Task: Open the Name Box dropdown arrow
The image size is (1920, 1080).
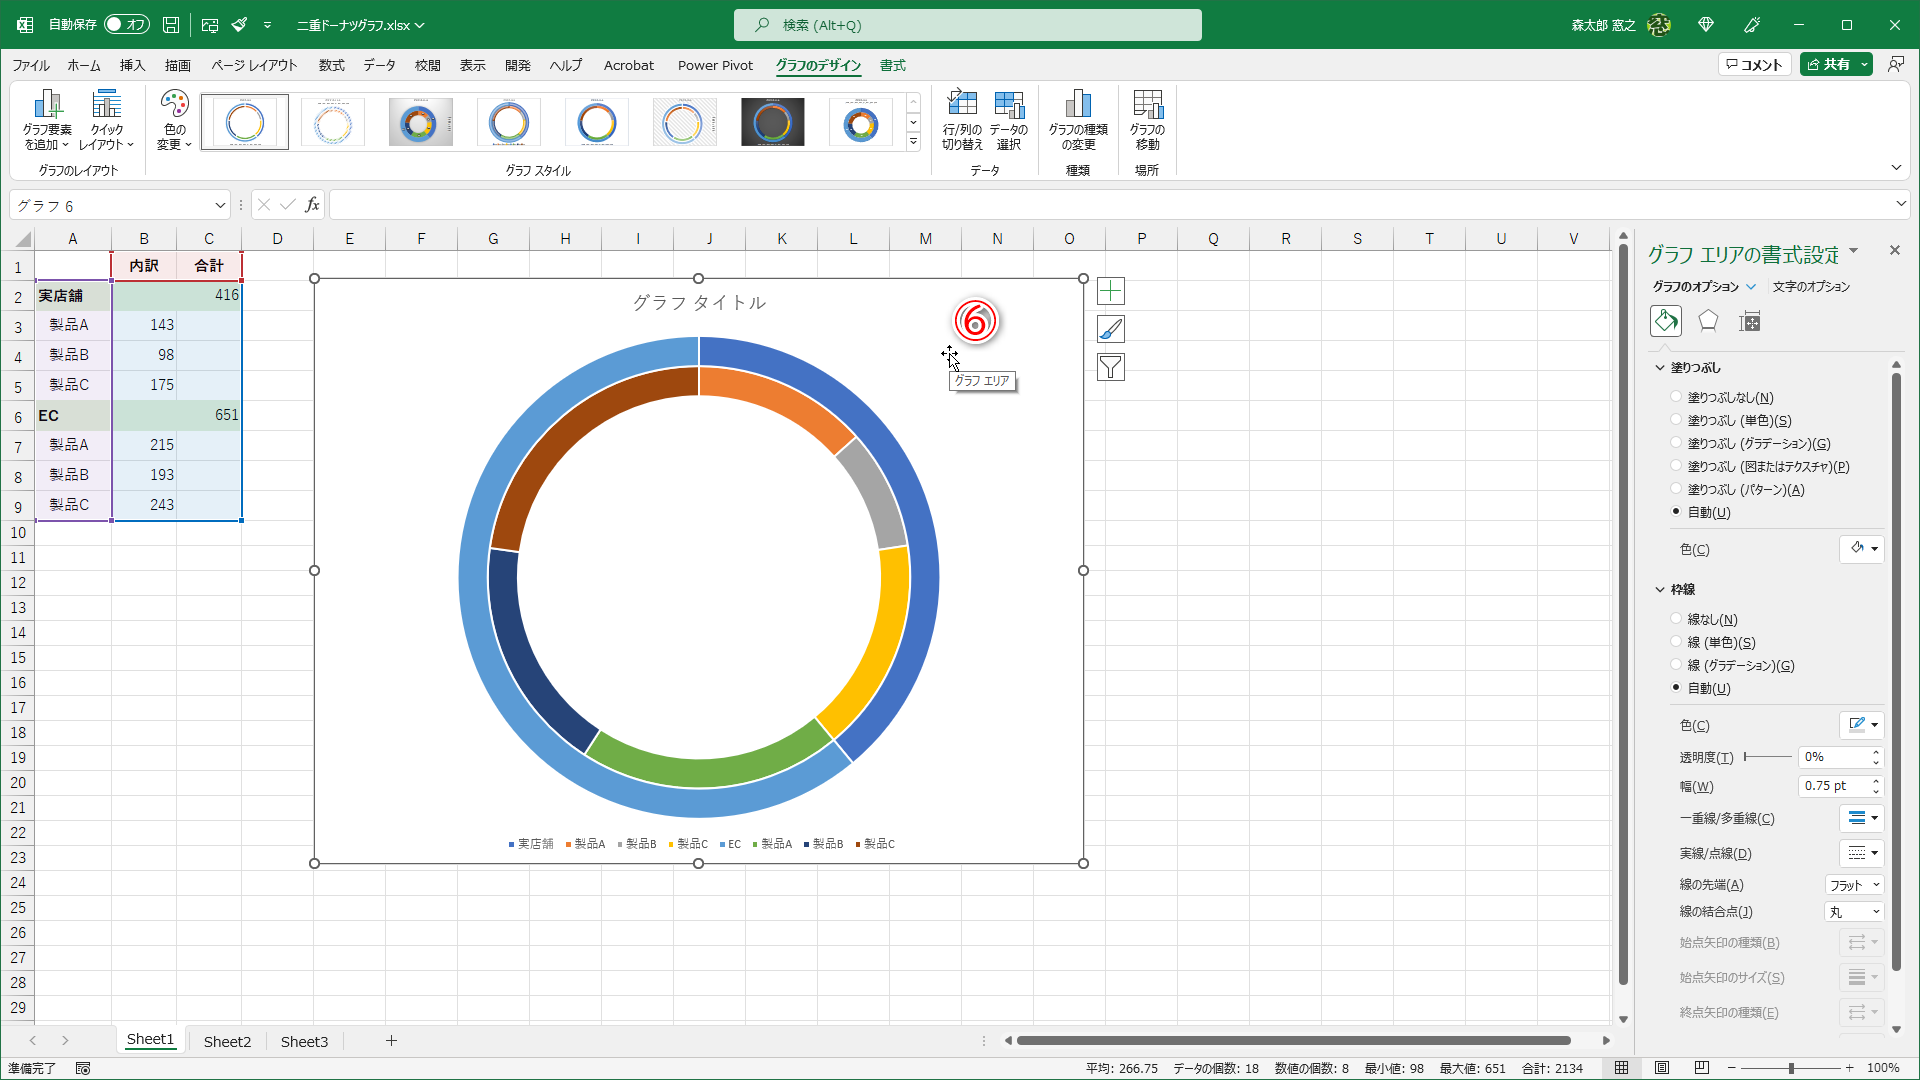Action: [x=220, y=205]
